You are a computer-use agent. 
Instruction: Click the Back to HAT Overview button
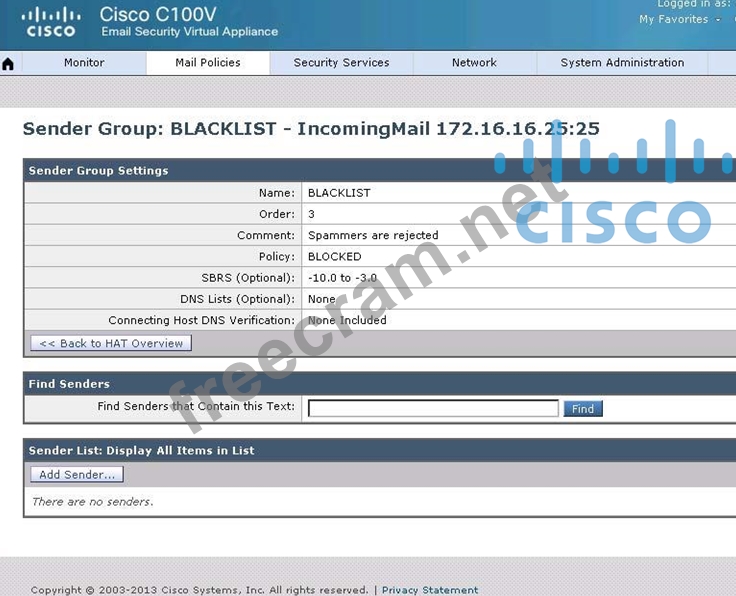(x=111, y=343)
